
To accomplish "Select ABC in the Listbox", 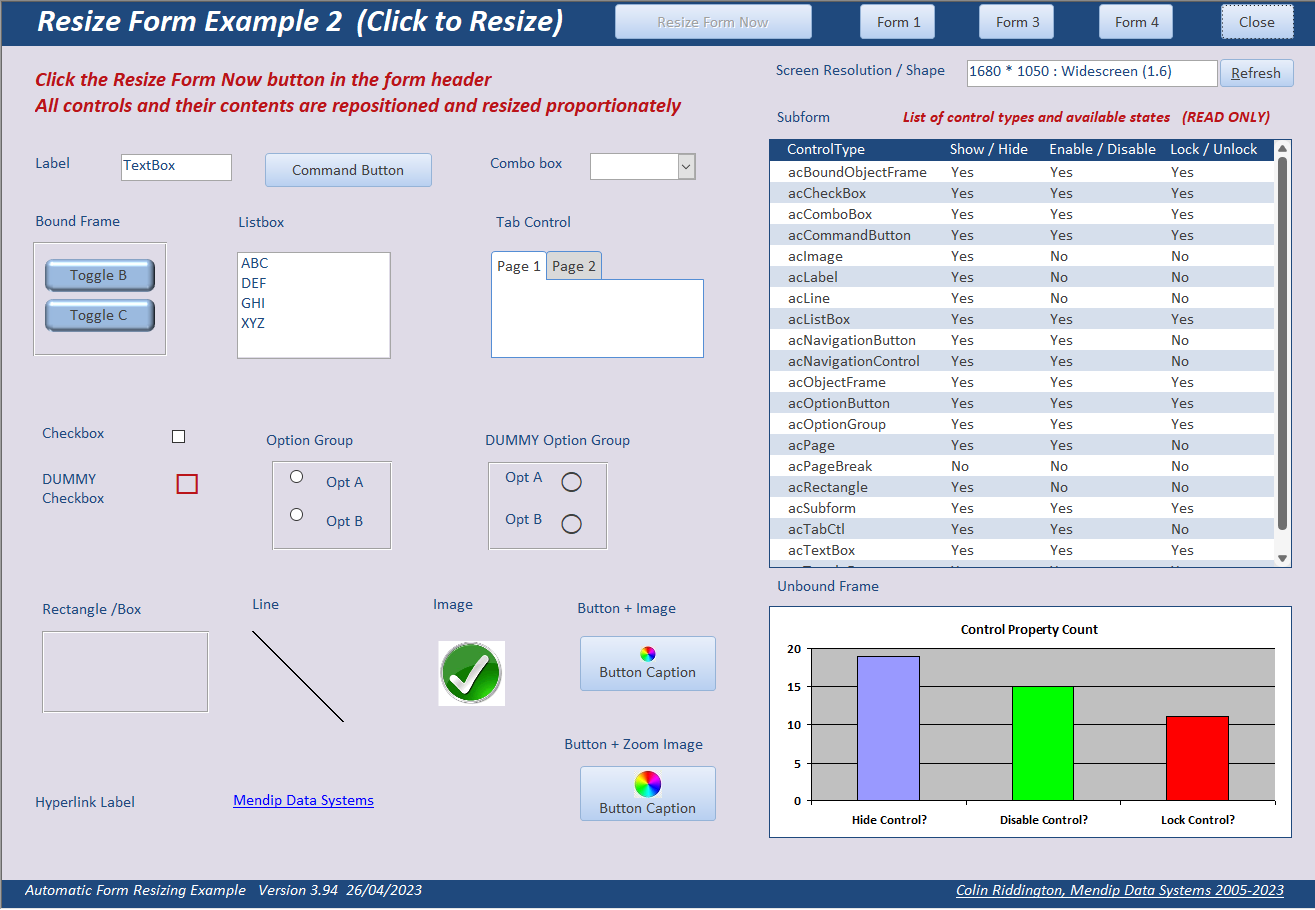I will tap(313, 263).
